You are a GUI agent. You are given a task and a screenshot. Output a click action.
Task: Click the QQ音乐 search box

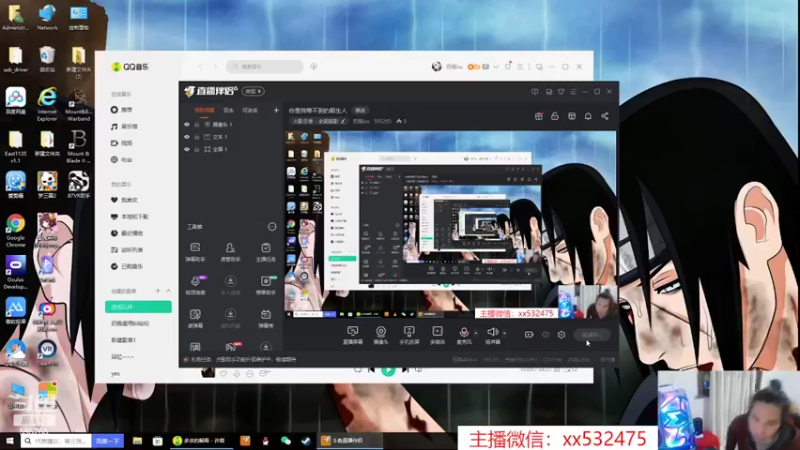[265, 66]
